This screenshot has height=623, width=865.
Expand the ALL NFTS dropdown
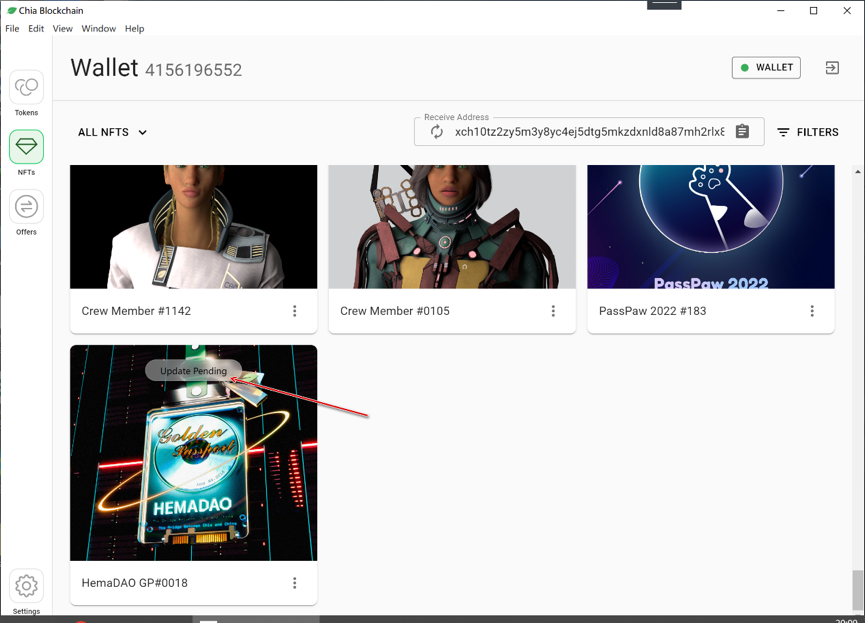point(112,132)
